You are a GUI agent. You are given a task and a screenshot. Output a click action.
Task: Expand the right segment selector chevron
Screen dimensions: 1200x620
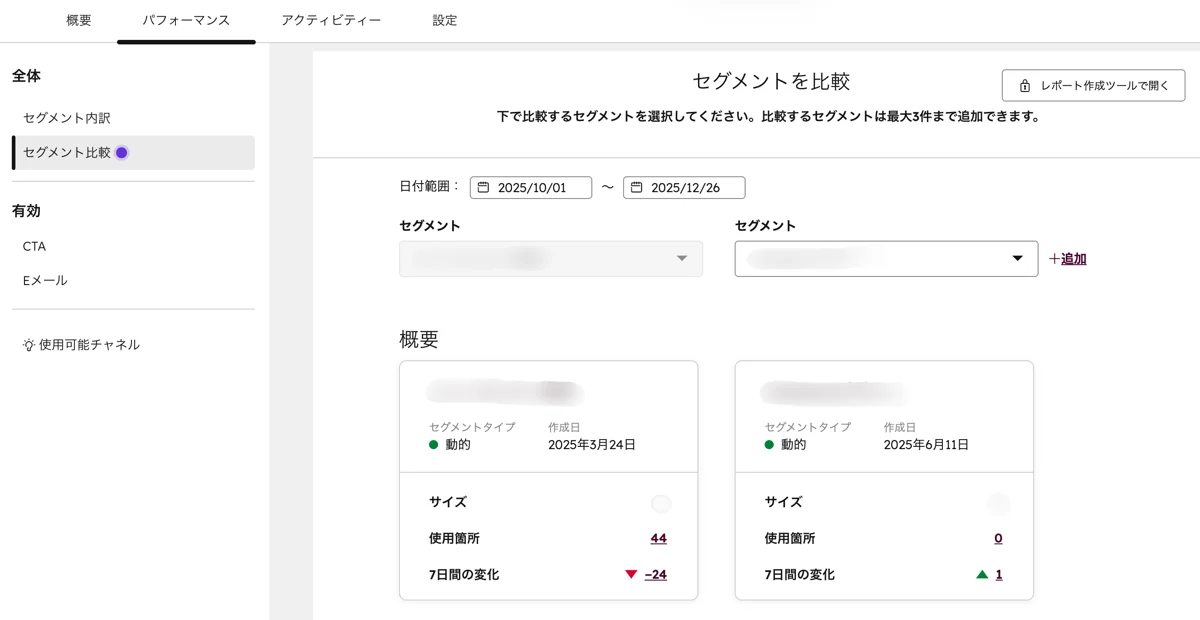1017,258
